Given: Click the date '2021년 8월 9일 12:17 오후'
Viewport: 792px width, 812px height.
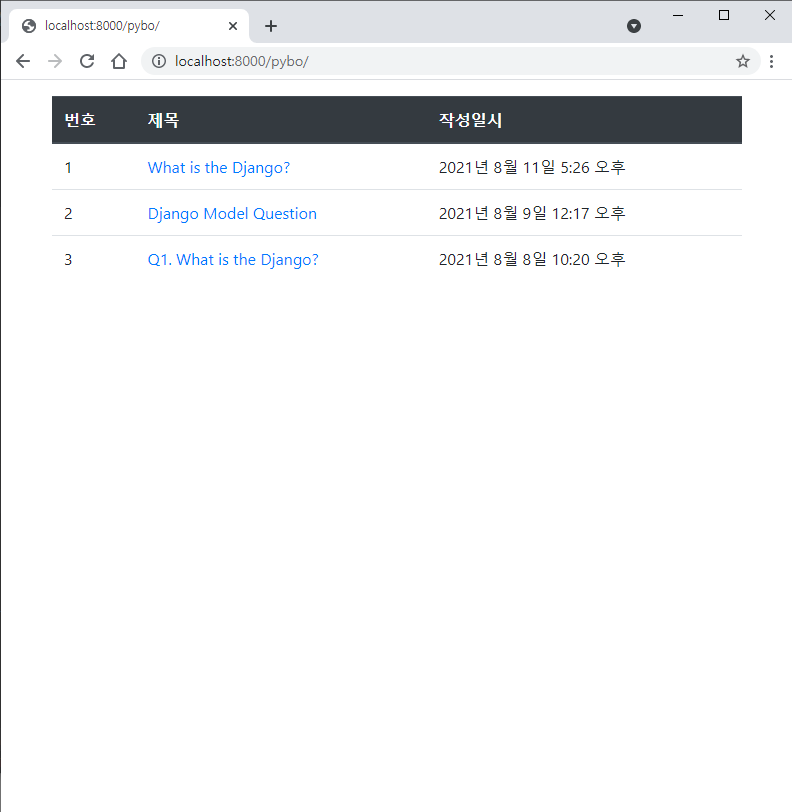Looking at the screenshot, I should coord(532,213).
